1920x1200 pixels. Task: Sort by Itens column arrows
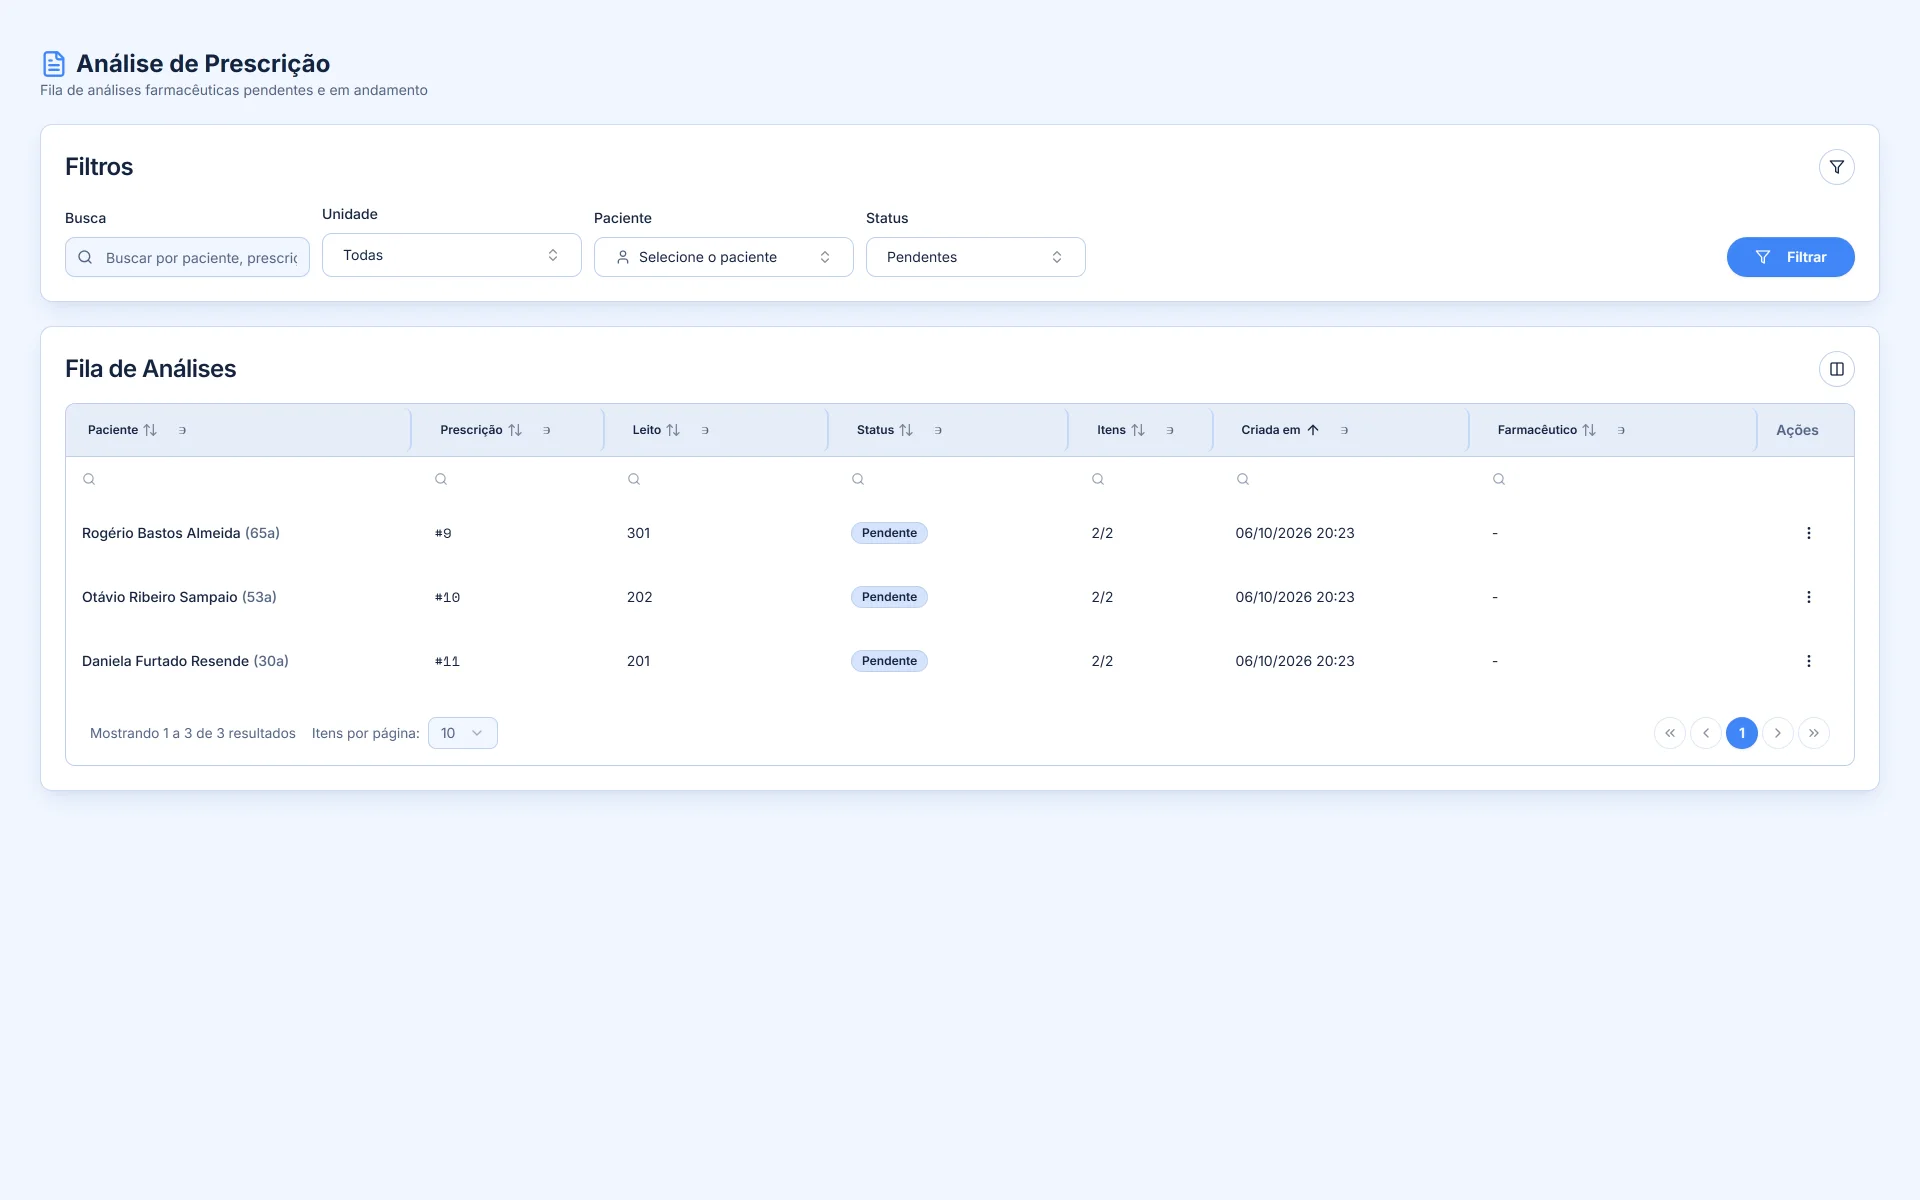click(x=1138, y=430)
